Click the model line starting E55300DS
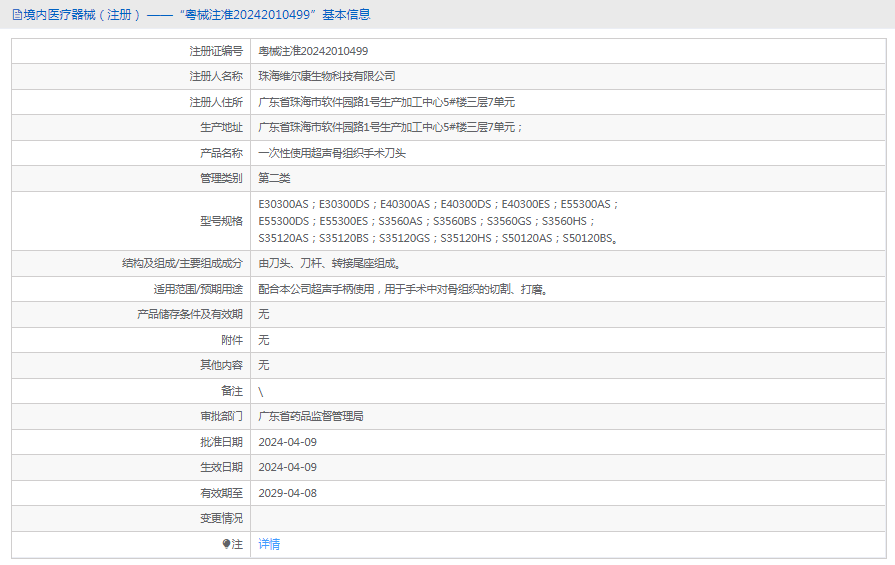 [x=426, y=221]
